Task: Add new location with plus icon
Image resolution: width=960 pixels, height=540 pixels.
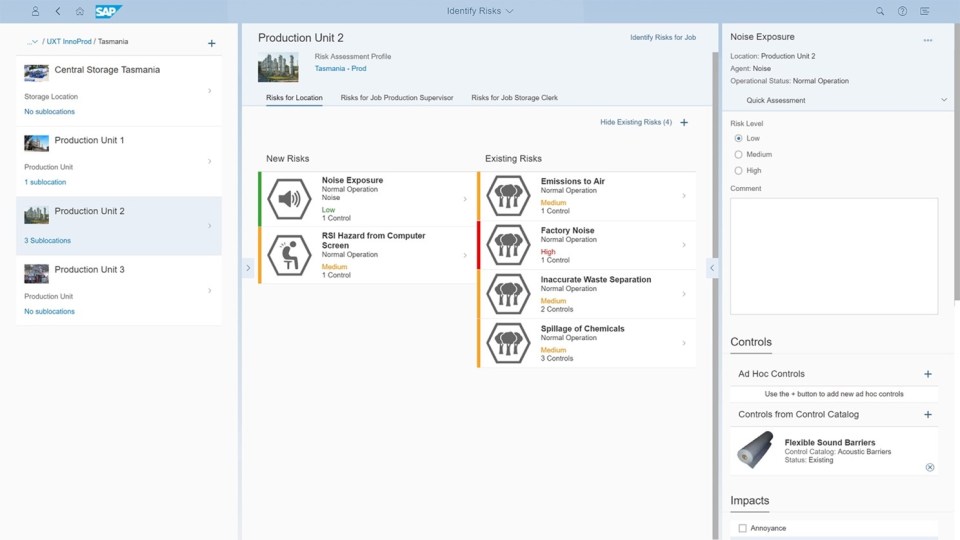Action: [211, 43]
